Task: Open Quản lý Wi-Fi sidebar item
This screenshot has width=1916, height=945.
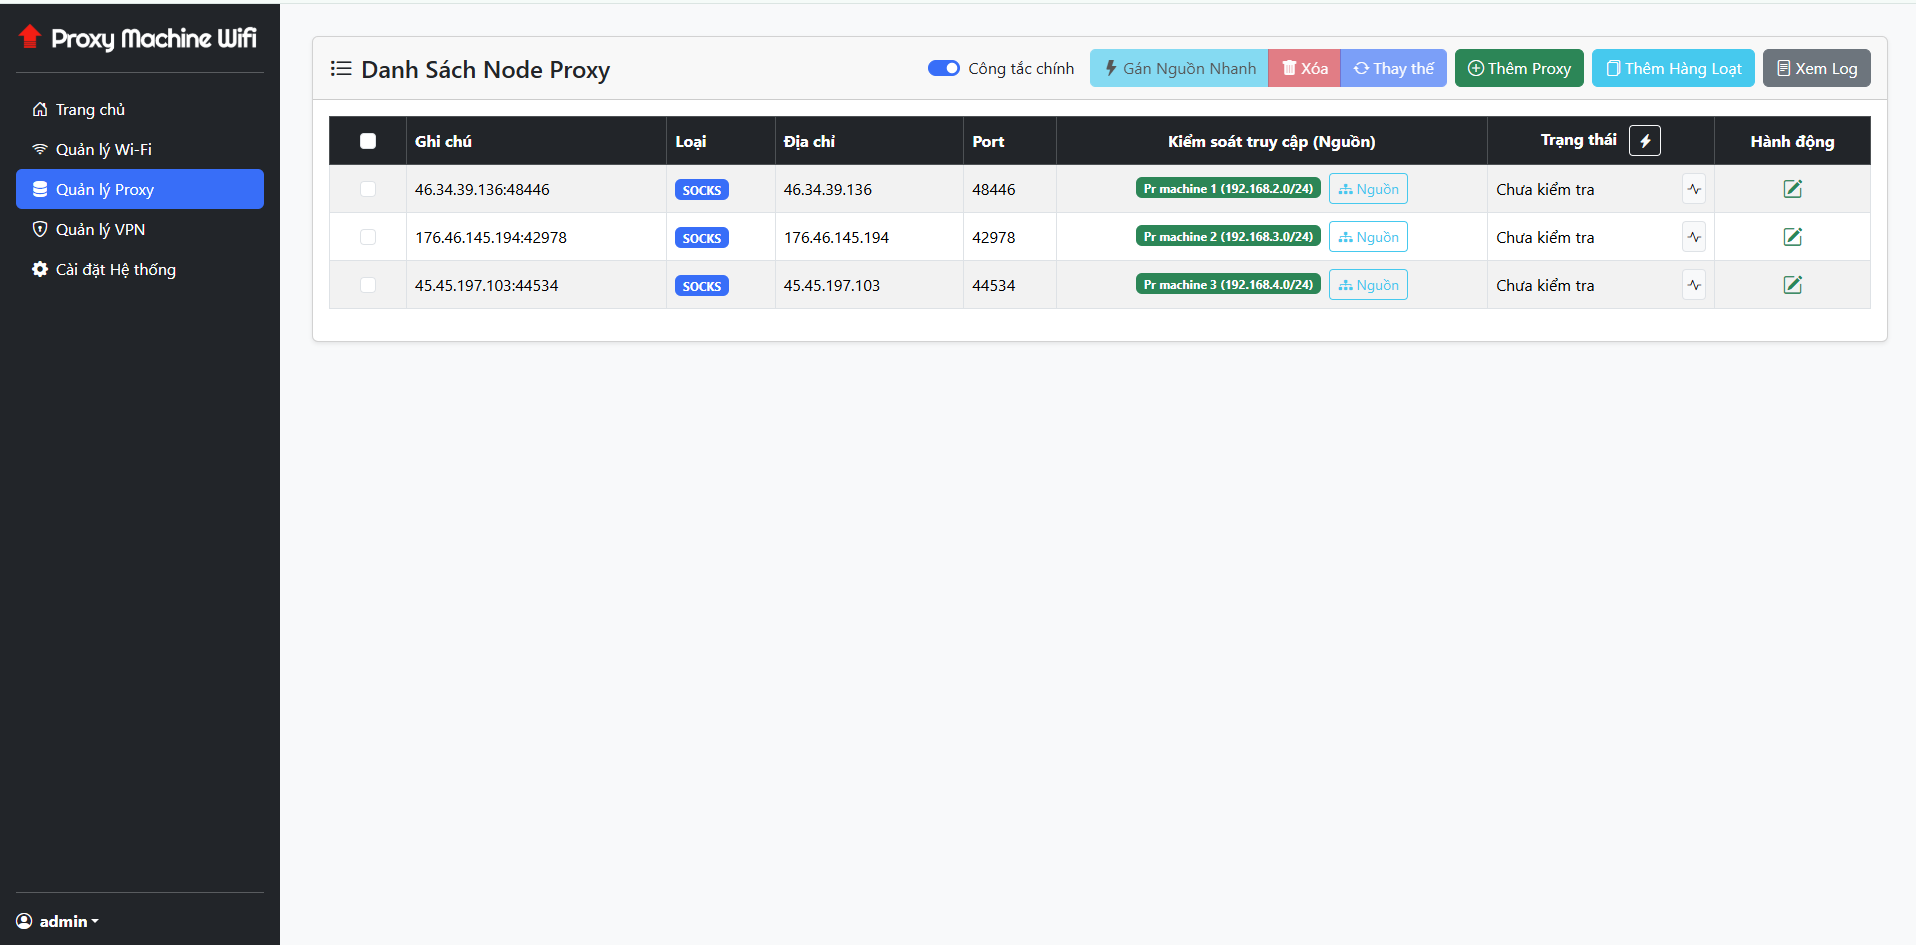Action: 140,149
